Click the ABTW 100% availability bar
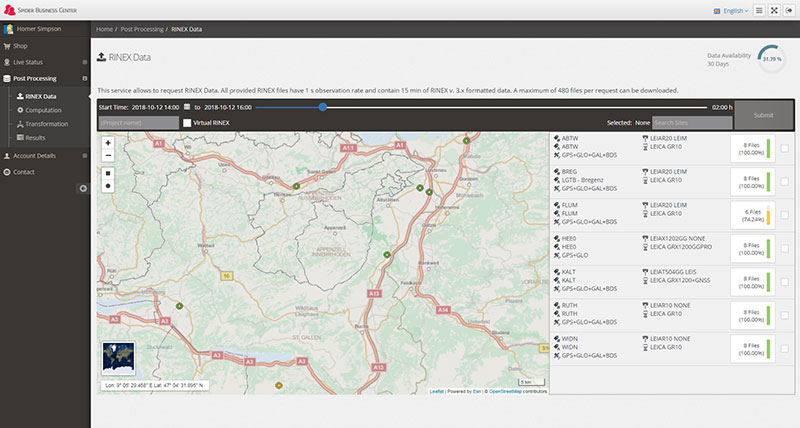Image resolution: width=800 pixels, height=428 pixels. pyautogui.click(x=768, y=148)
